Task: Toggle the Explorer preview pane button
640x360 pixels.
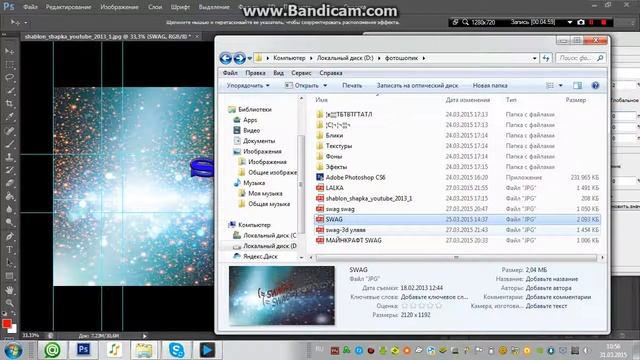Action: [x=577, y=85]
